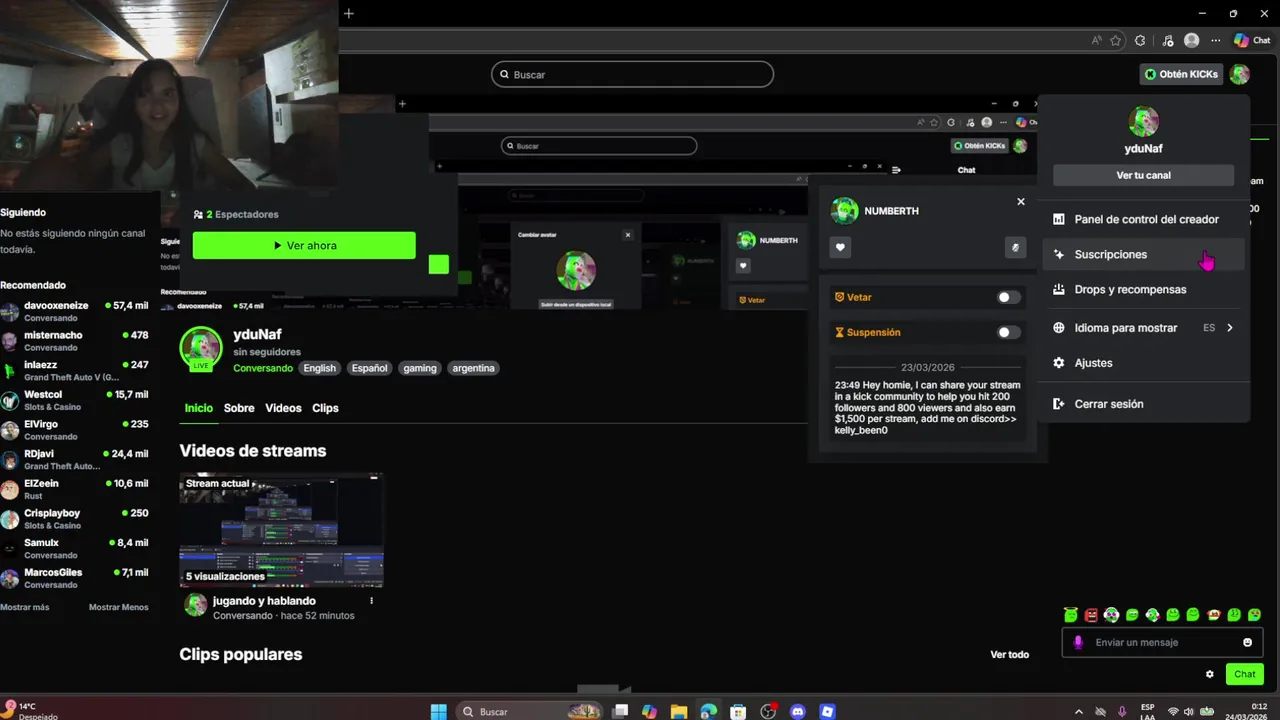Click the Edge read aloud icon
This screenshot has width=1280, height=720.
pyautogui.click(x=1097, y=41)
